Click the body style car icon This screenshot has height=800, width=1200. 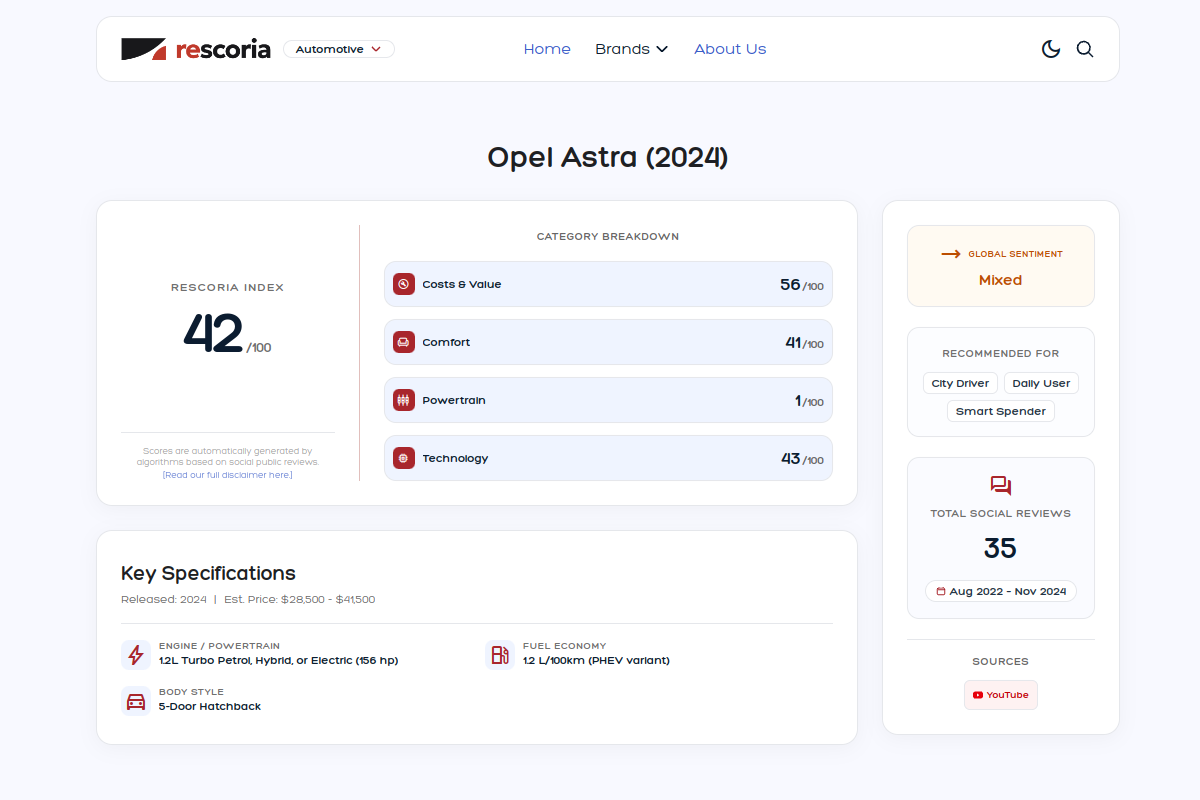click(136, 701)
